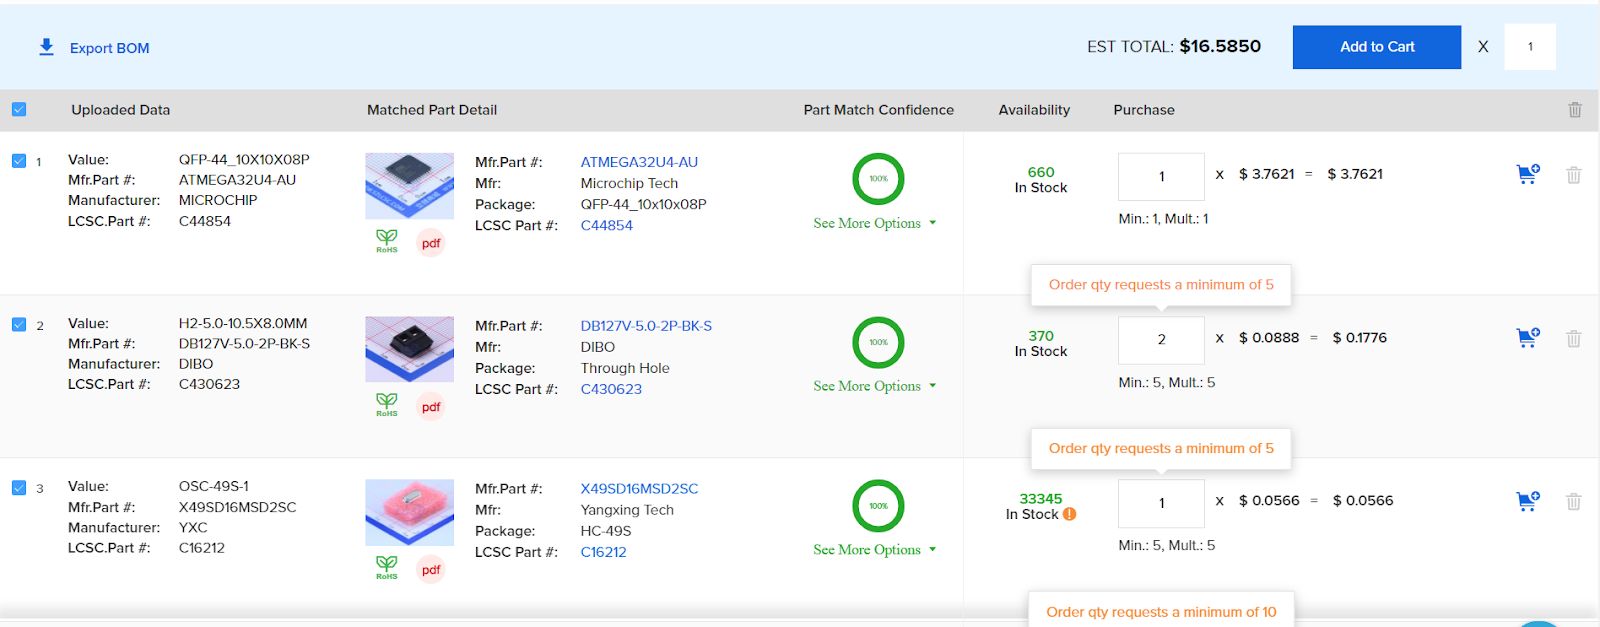
Task: Expand See More Options for ATMEGA32U4-AU
Action: [874, 223]
